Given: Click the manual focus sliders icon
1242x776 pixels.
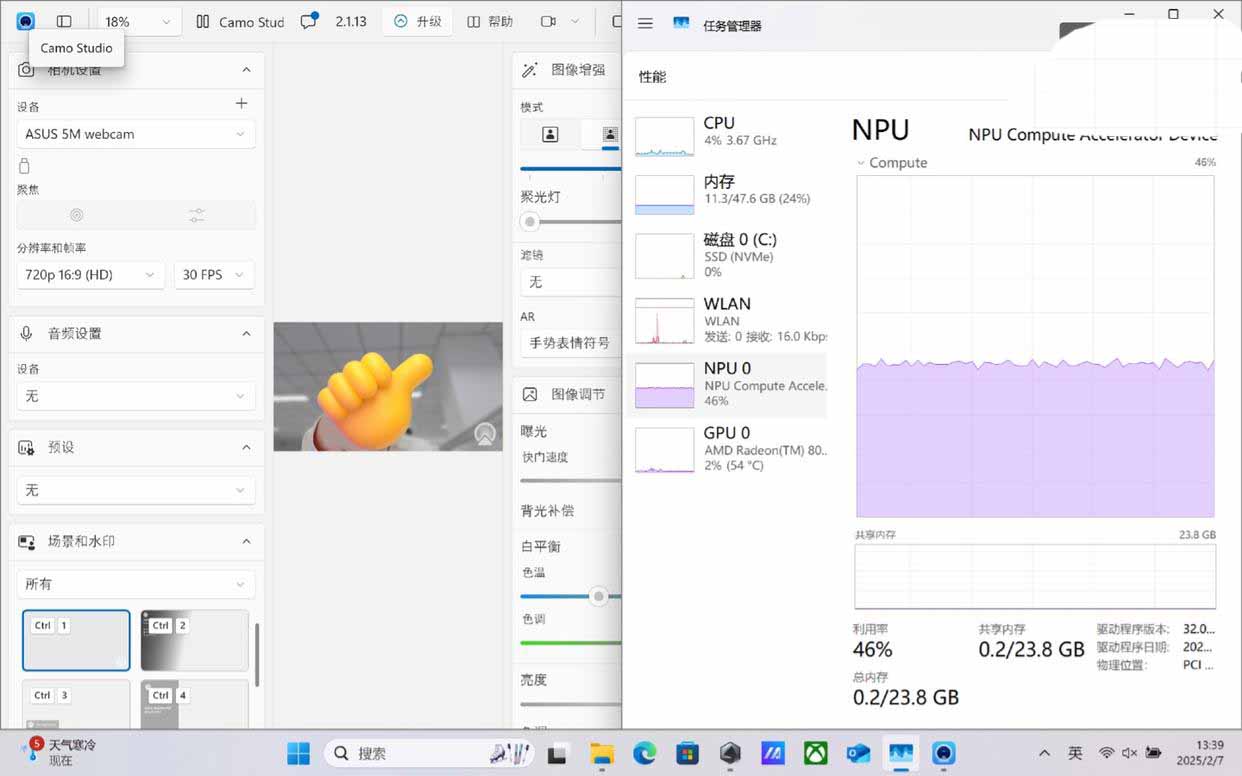Looking at the screenshot, I should [x=196, y=215].
